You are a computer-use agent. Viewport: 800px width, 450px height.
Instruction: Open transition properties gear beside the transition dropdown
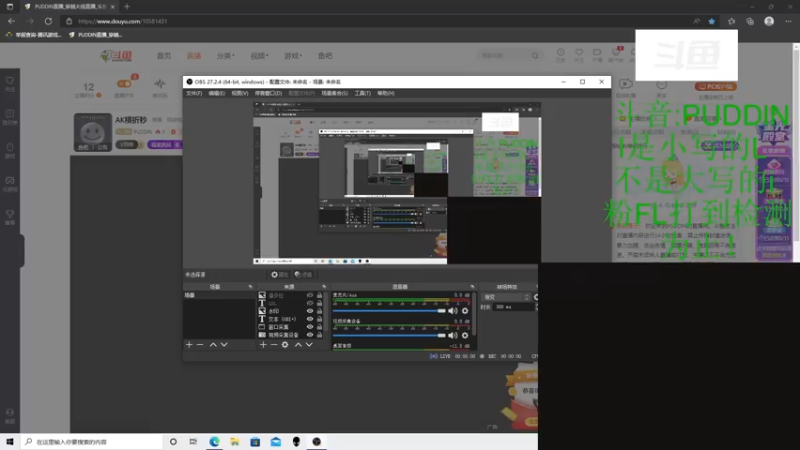(x=536, y=297)
